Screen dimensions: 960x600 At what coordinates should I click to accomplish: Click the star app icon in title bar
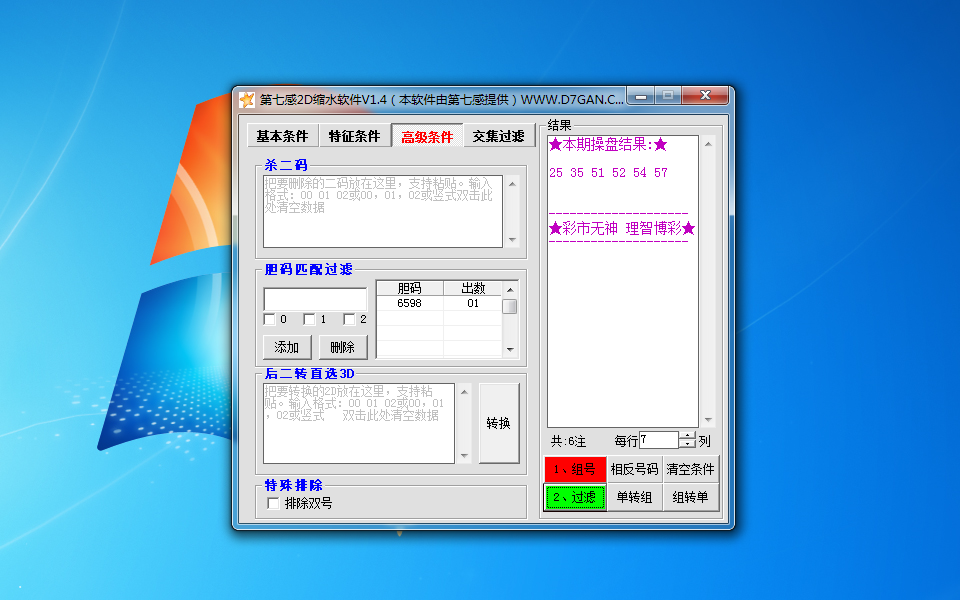[247, 99]
